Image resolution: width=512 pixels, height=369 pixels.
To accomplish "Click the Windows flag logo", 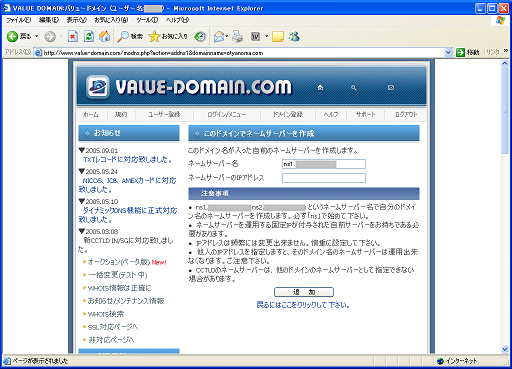I will [x=500, y=20].
